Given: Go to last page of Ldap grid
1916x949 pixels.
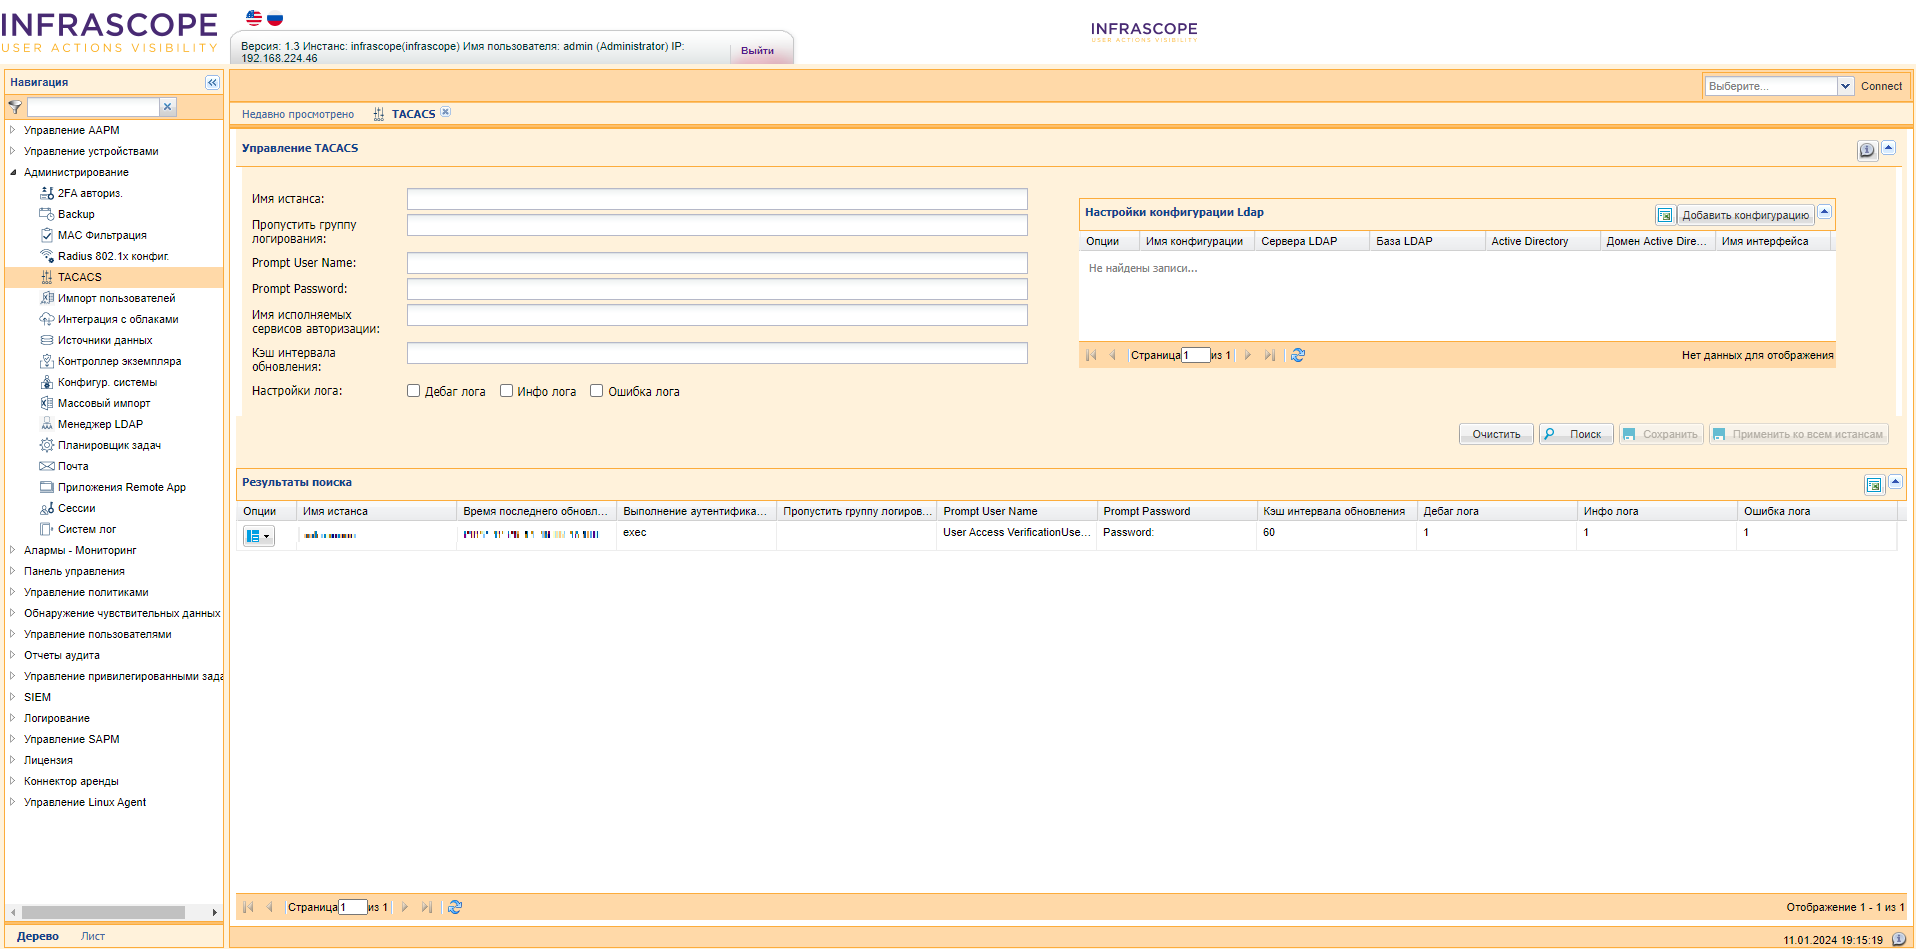Looking at the screenshot, I should (1270, 355).
